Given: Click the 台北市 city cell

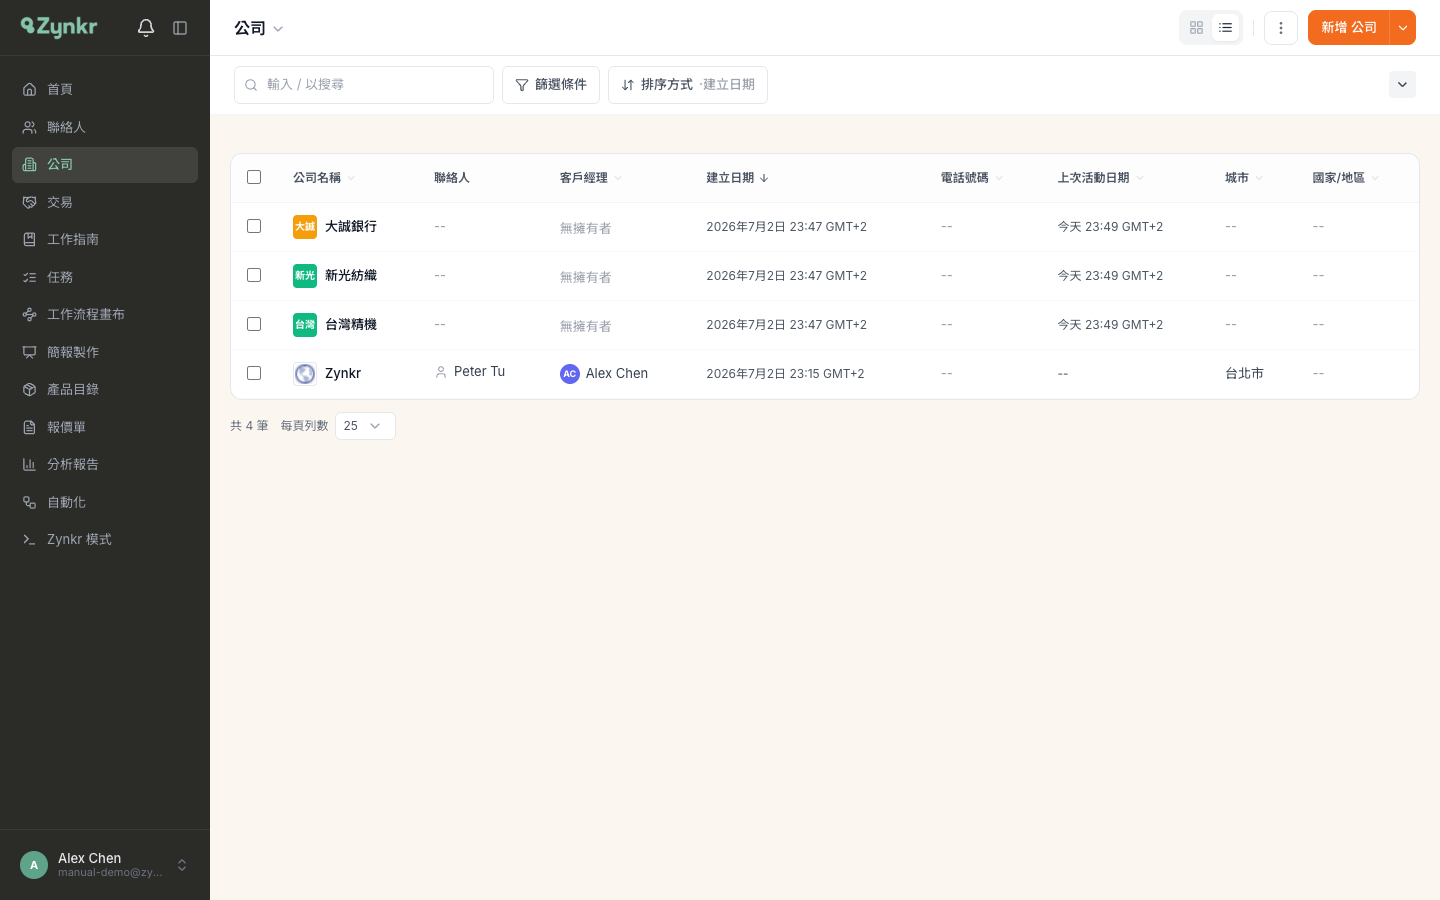Looking at the screenshot, I should pyautogui.click(x=1244, y=374).
